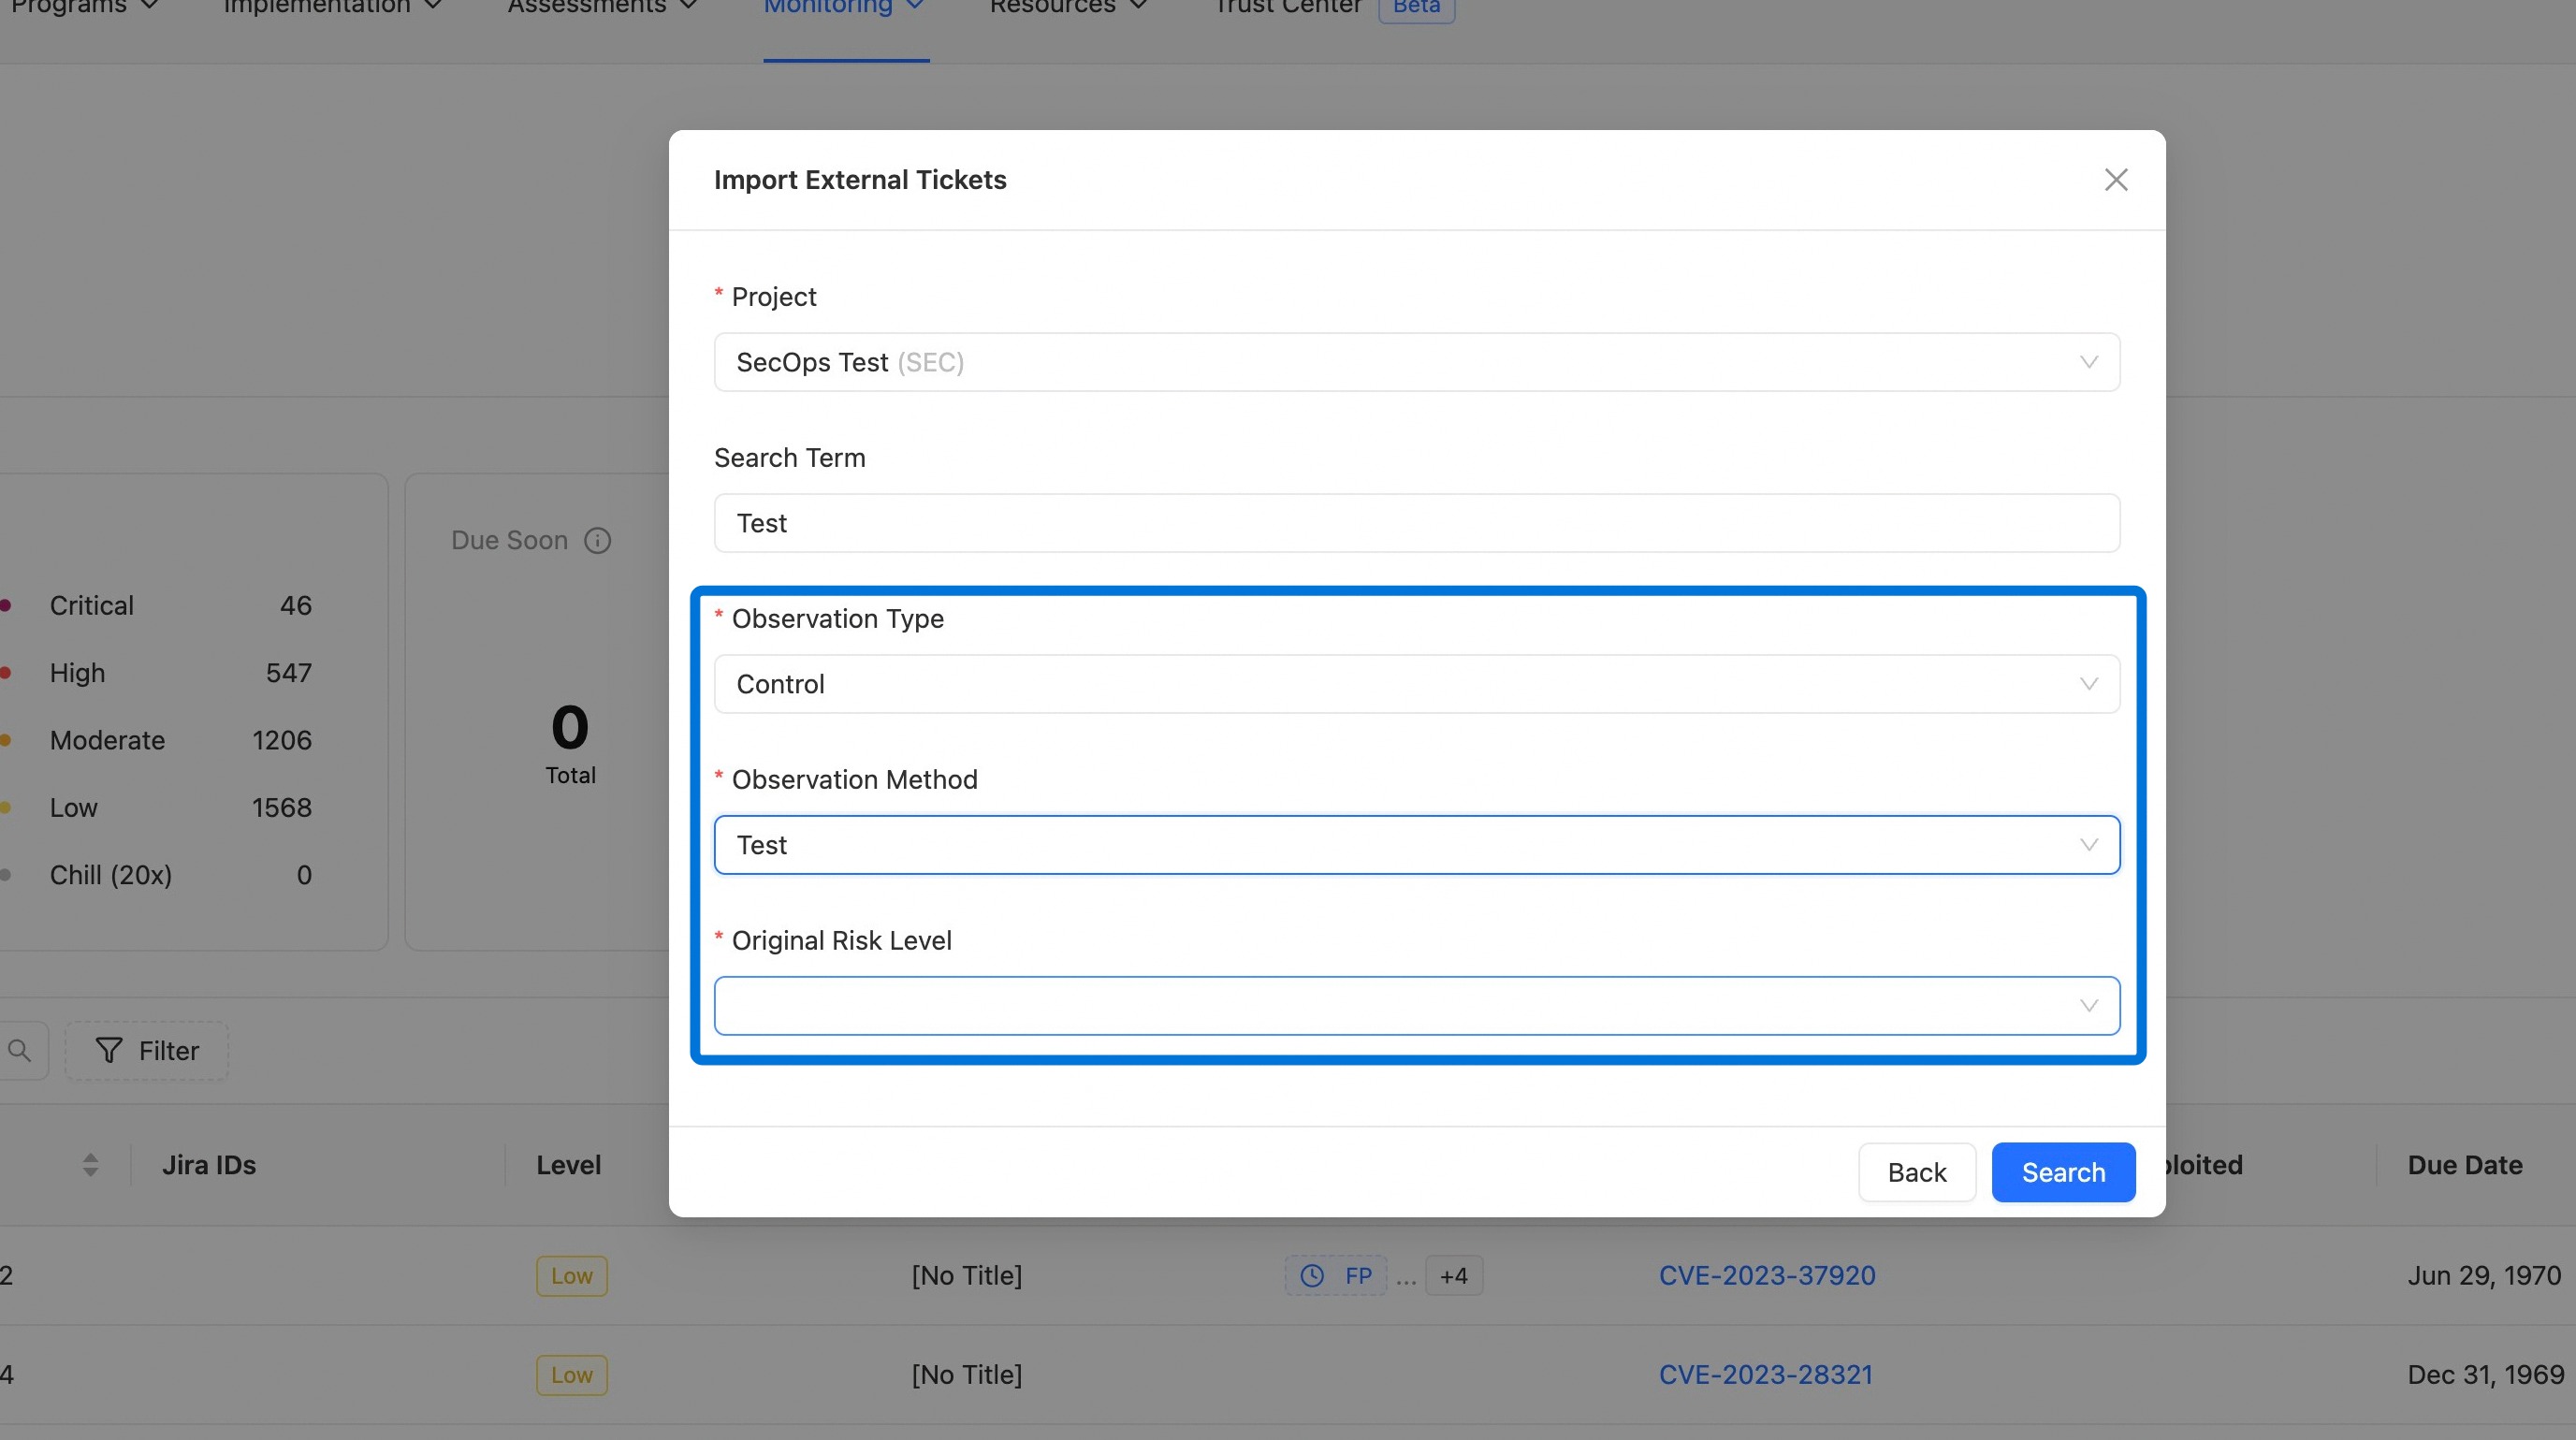Click the Filter button with funnel icon
This screenshot has width=2576, height=1440.
point(147,1051)
